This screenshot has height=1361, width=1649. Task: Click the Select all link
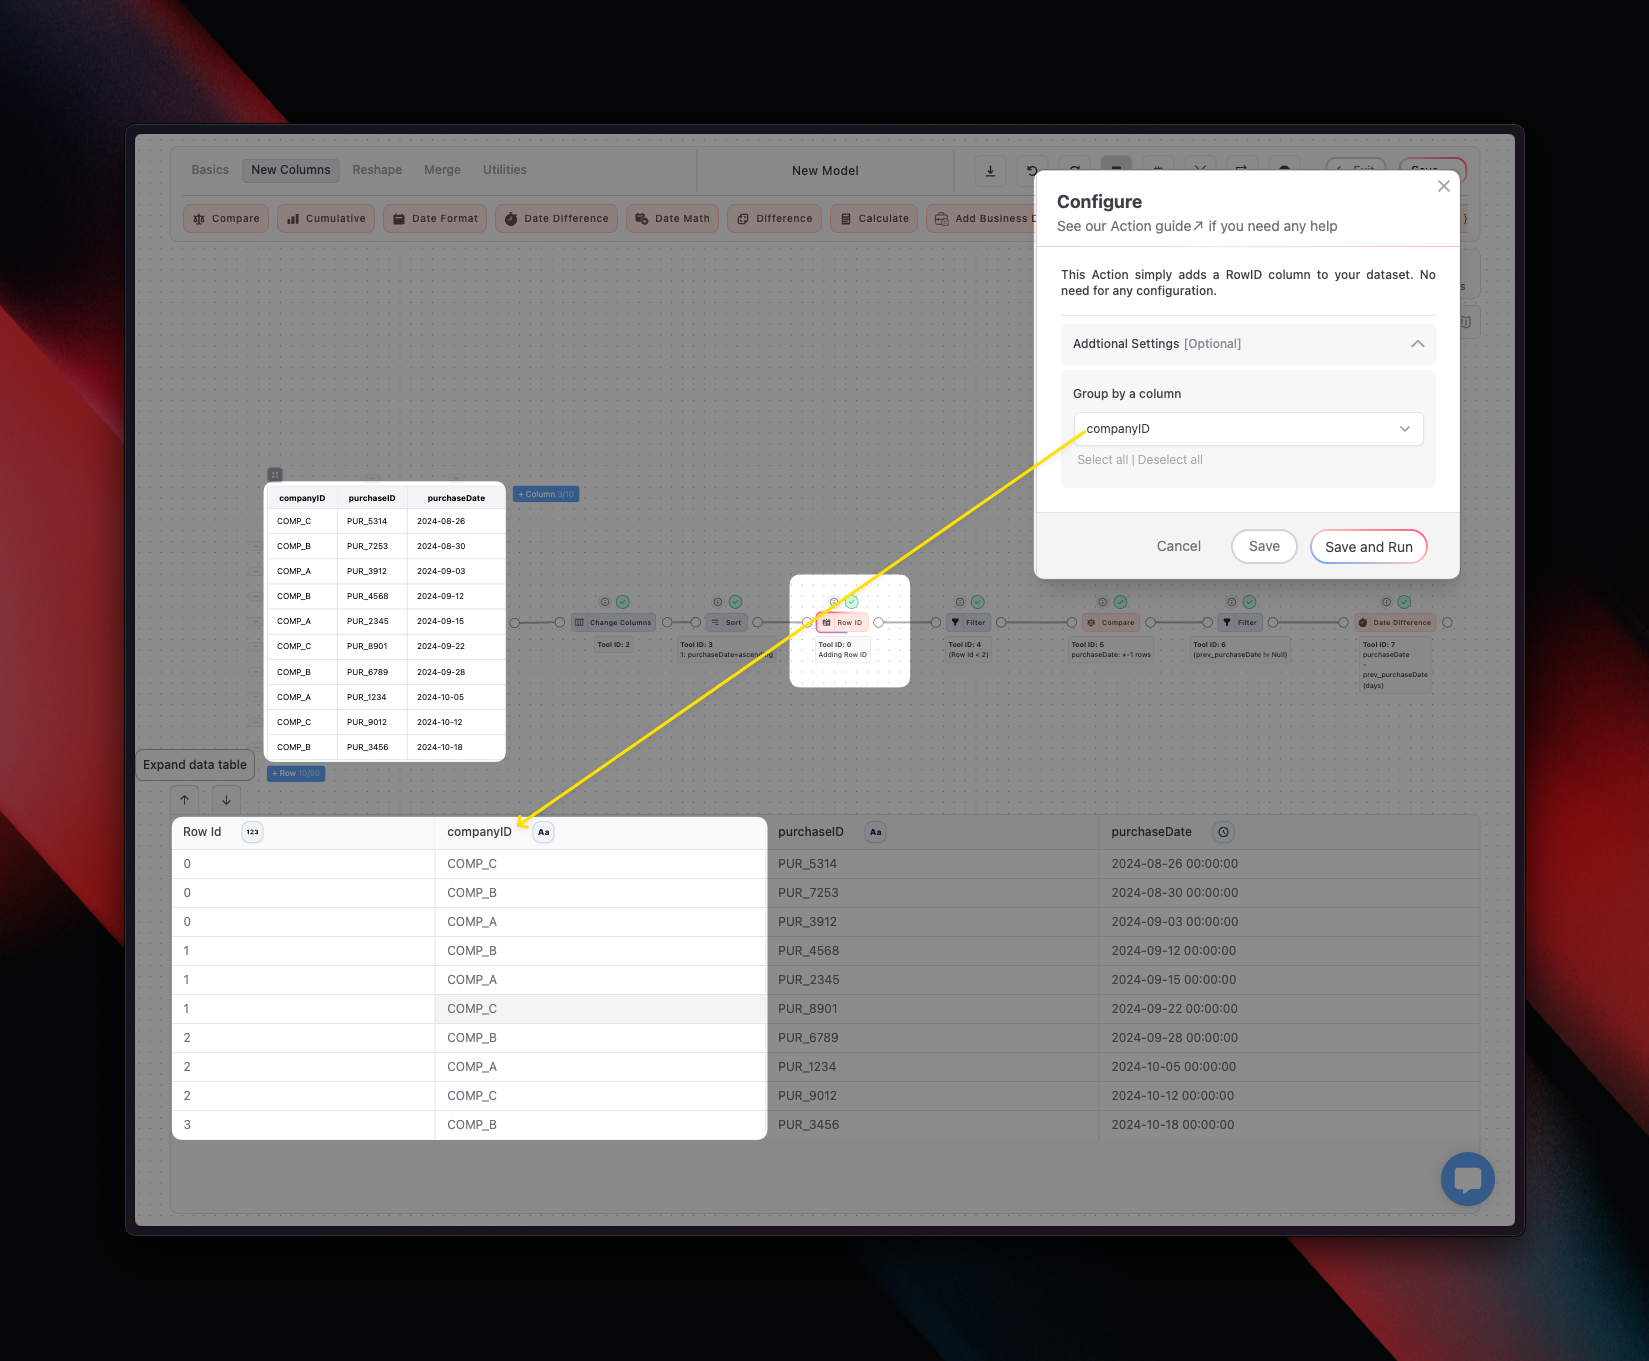click(1103, 460)
